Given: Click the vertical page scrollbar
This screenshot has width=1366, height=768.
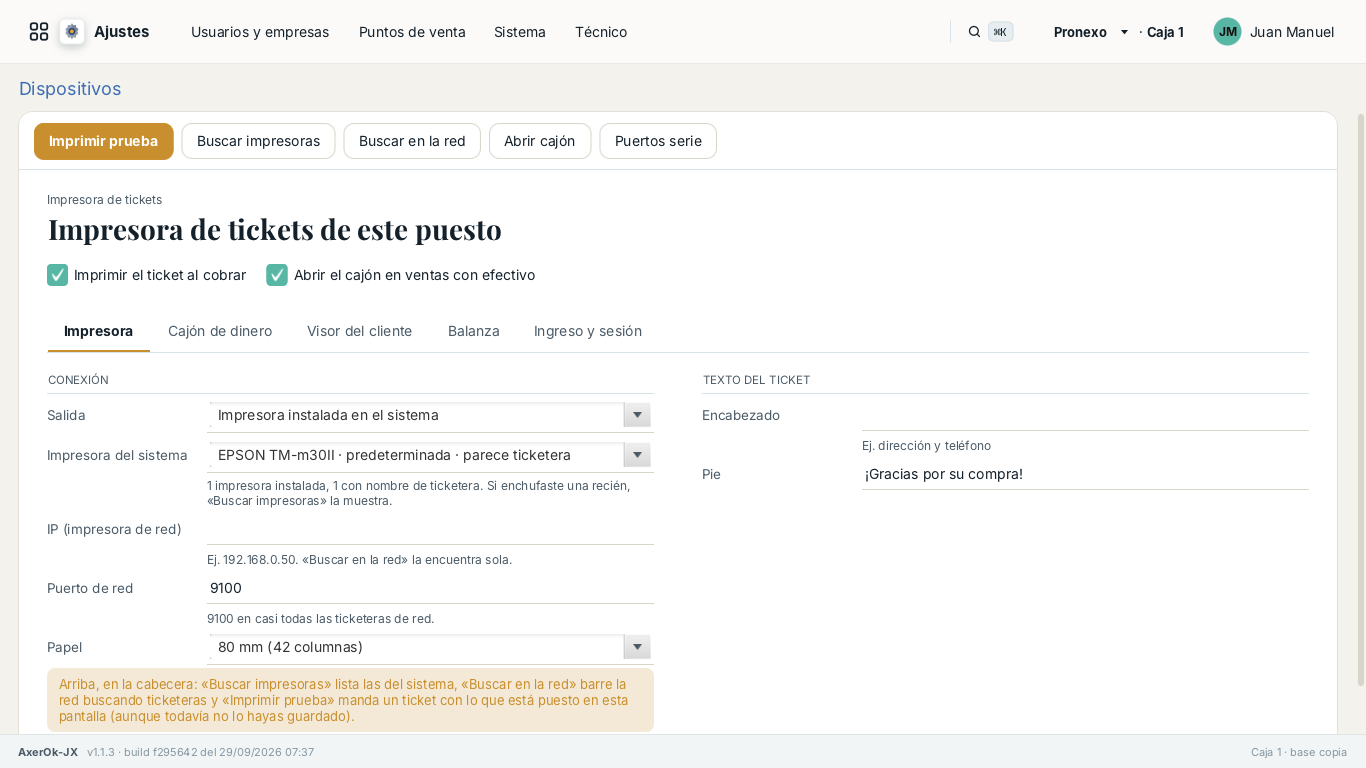Looking at the screenshot, I should click(1360, 400).
